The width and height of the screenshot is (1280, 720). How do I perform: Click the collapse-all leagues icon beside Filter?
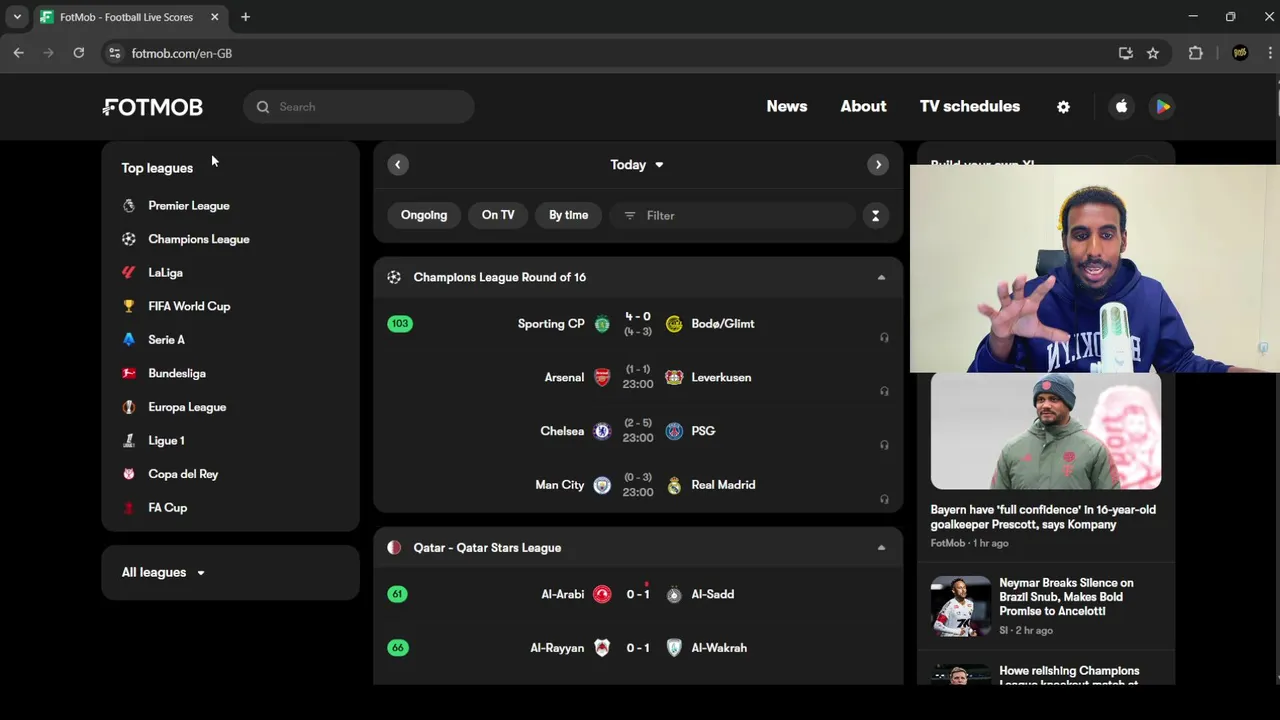tap(875, 215)
